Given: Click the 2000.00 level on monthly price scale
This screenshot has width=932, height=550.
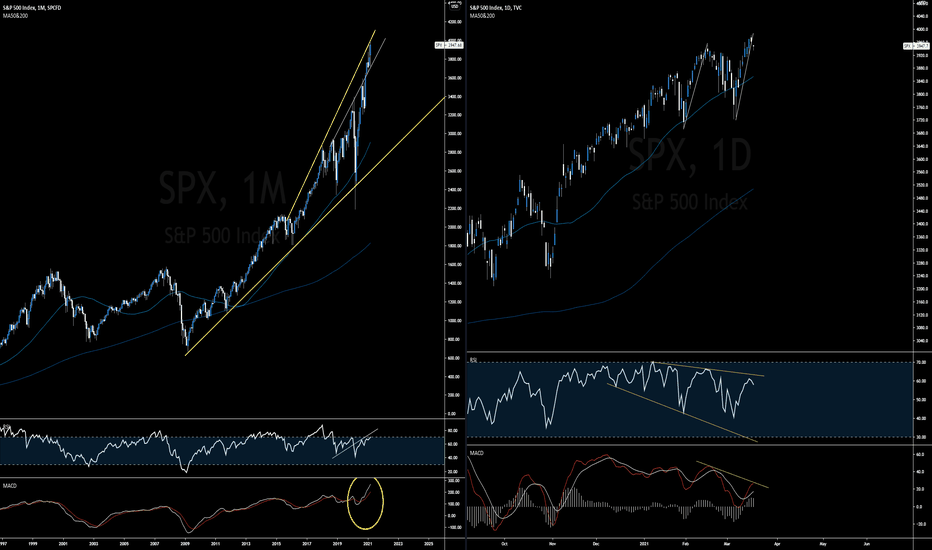Looking at the screenshot, I should [455, 227].
